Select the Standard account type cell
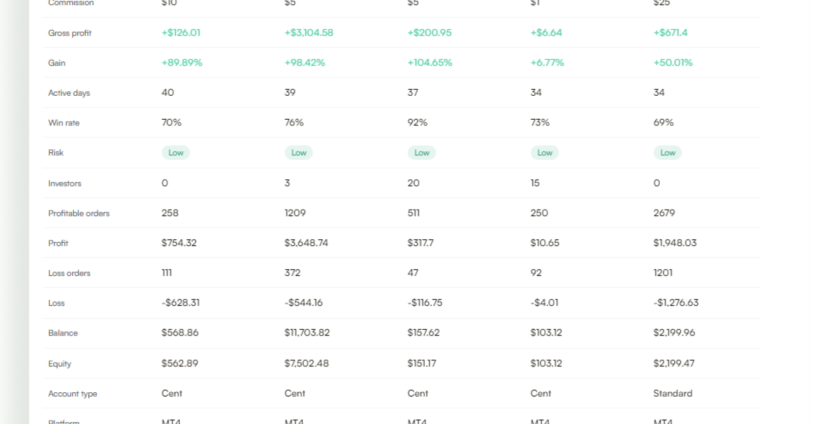The image size is (836, 424). pos(672,393)
